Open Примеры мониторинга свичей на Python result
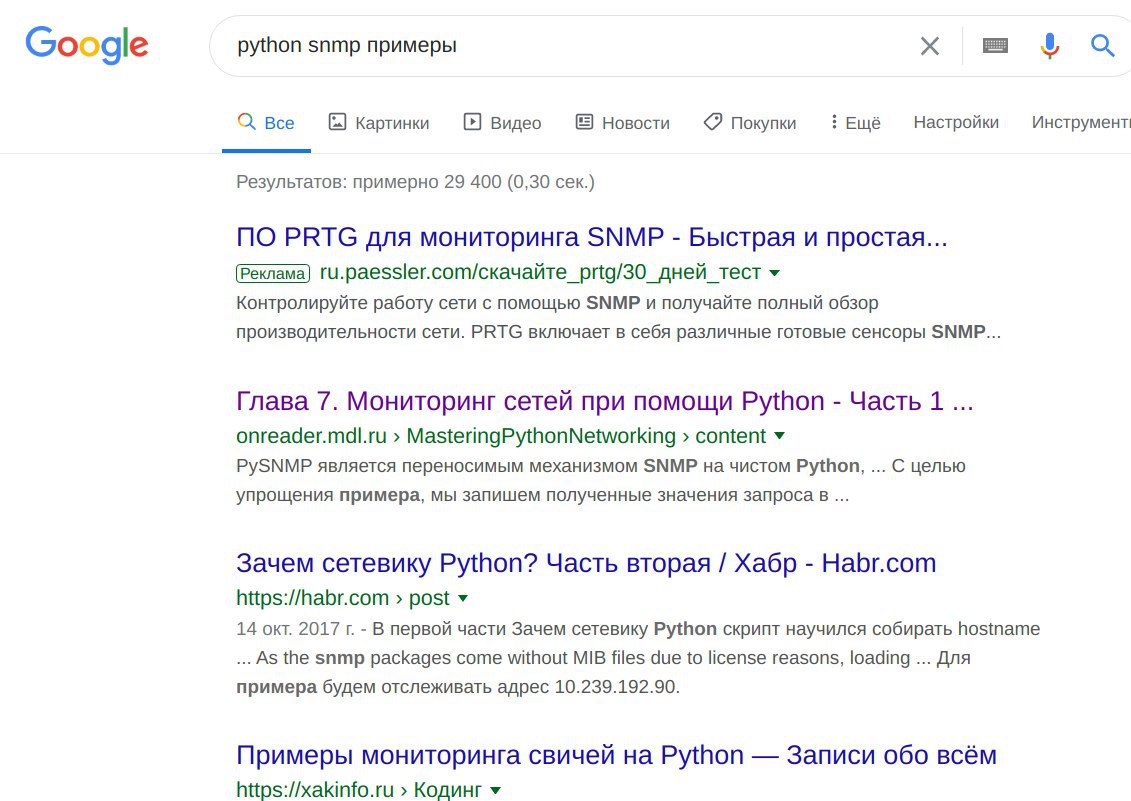This screenshot has height=801, width=1131. pos(616,755)
